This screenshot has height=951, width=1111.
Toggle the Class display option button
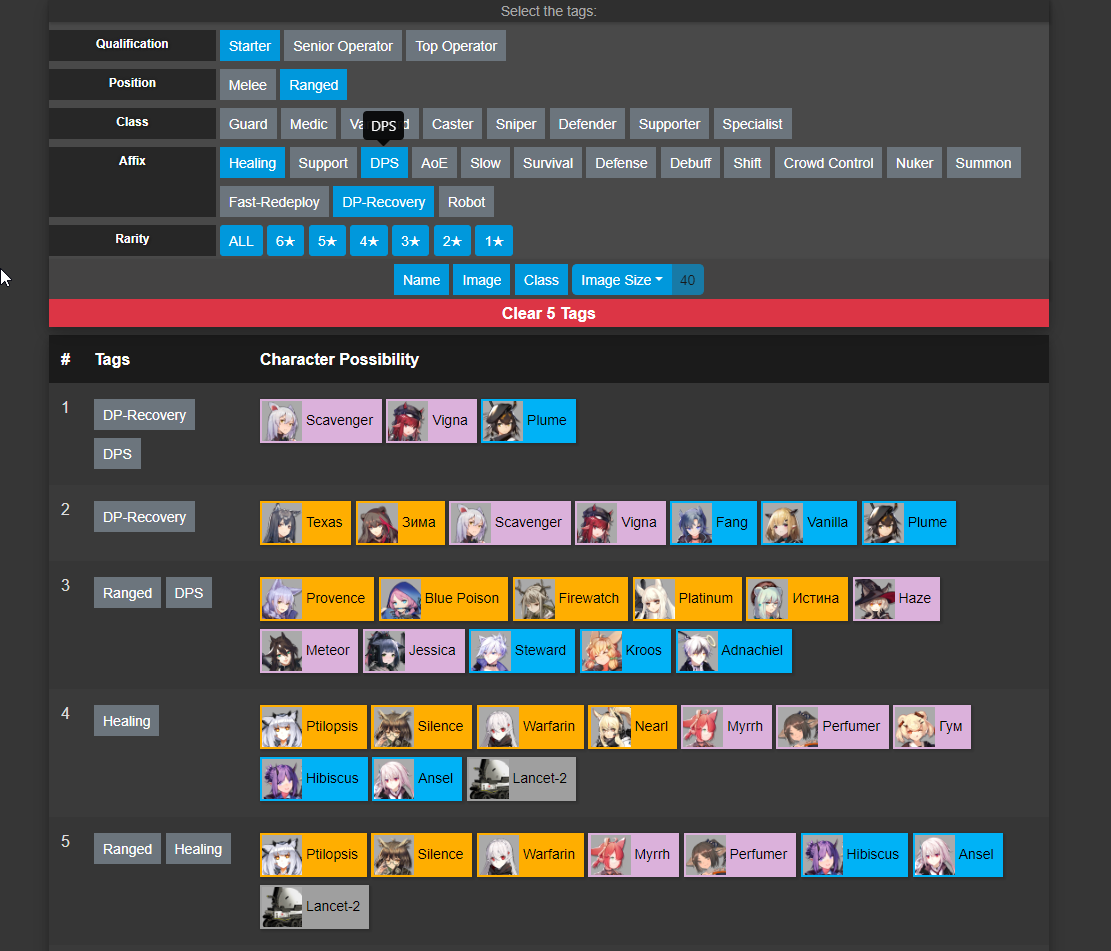pos(541,280)
